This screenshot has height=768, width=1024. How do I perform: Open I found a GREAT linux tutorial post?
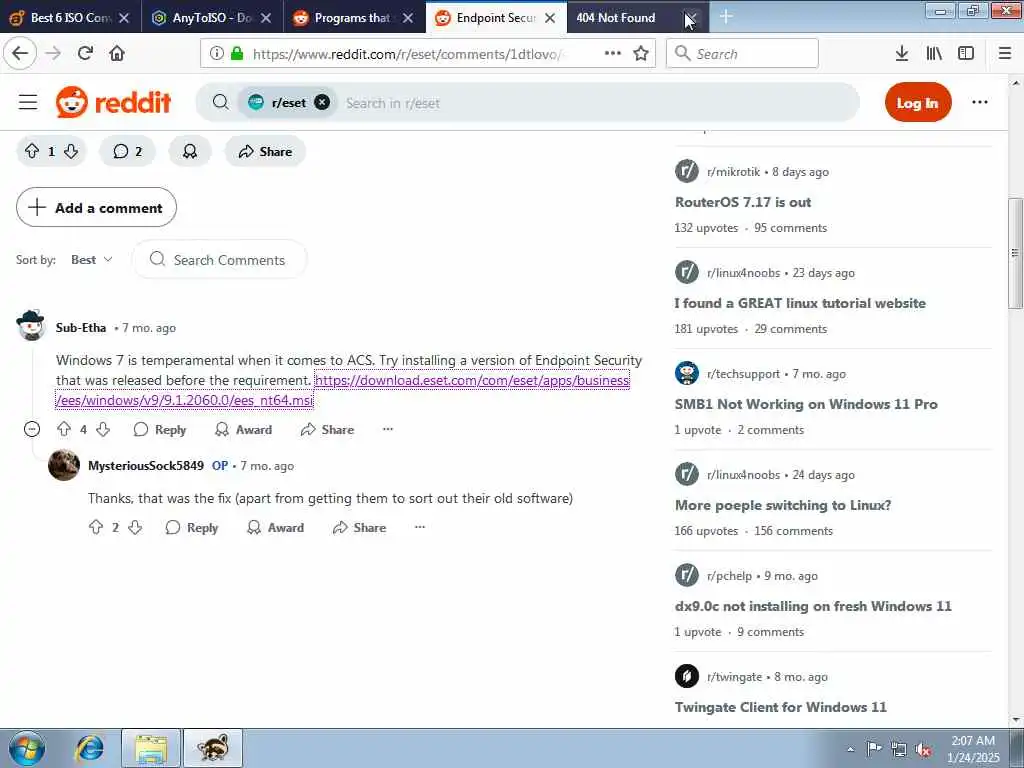pos(800,303)
